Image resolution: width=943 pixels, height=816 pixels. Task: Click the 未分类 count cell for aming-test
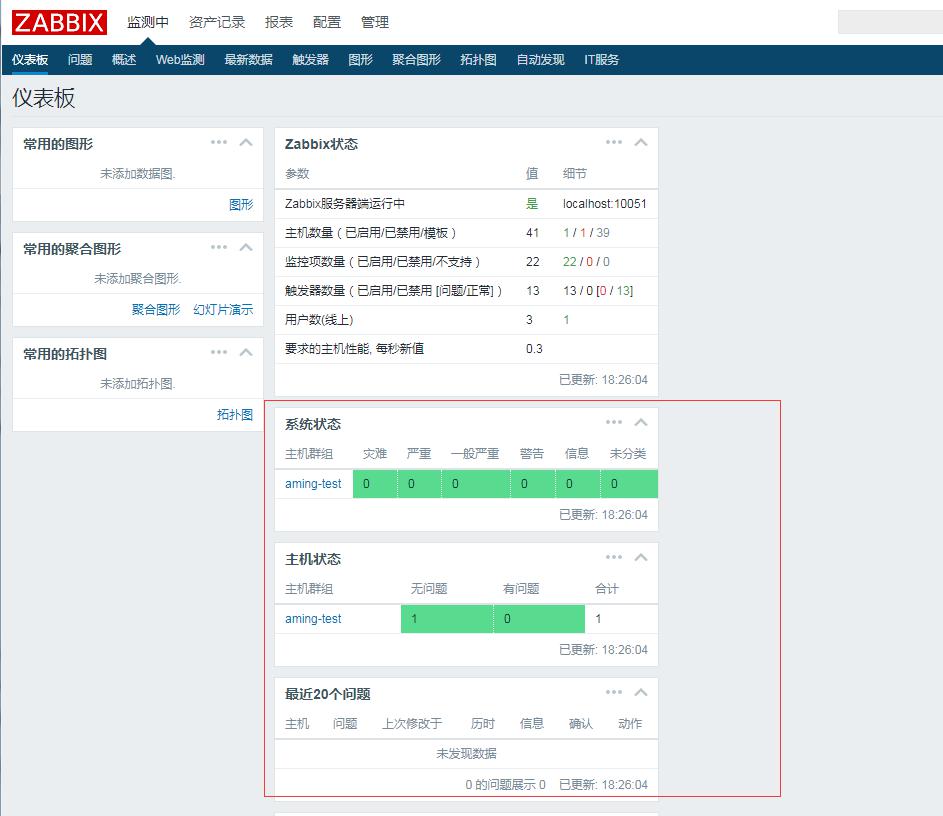[x=629, y=483]
